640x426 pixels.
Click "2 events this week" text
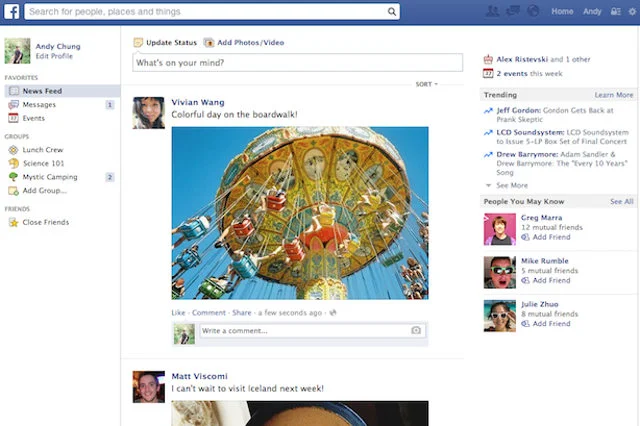pos(529,73)
